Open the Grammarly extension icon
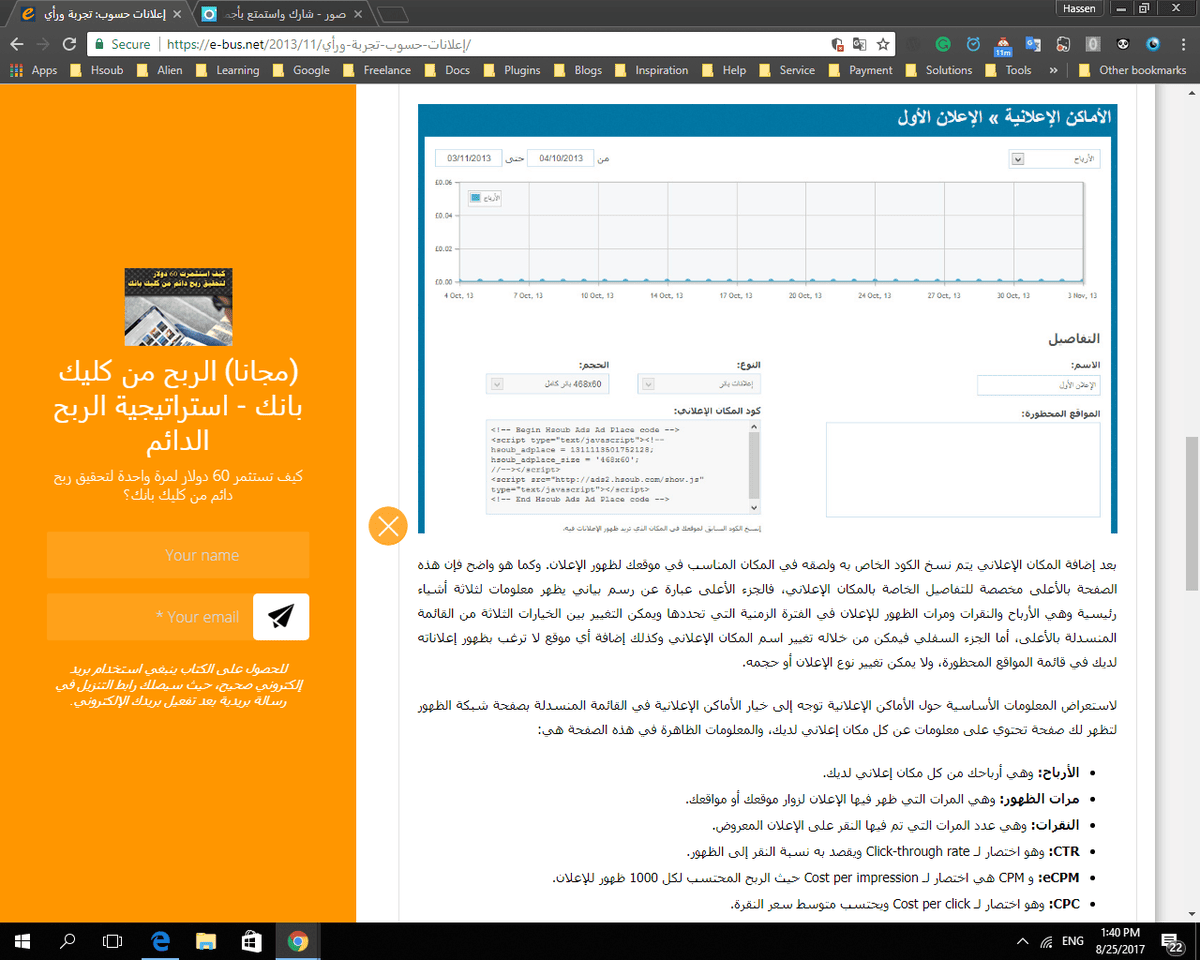The height and width of the screenshot is (960, 1200). [943, 44]
